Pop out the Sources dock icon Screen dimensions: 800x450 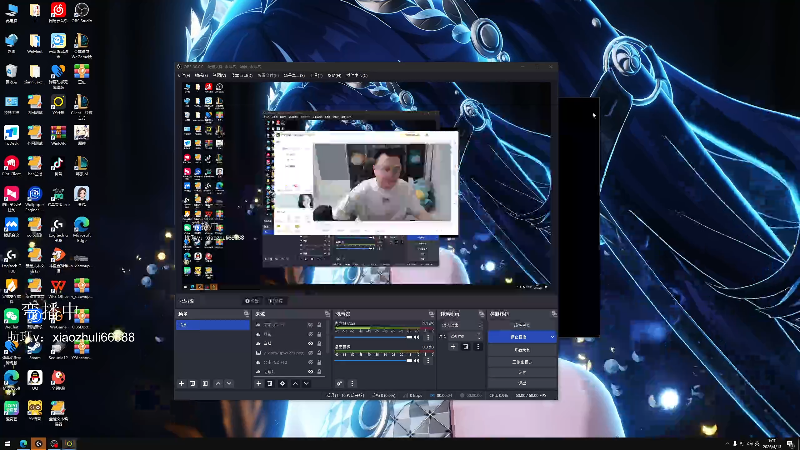click(327, 314)
